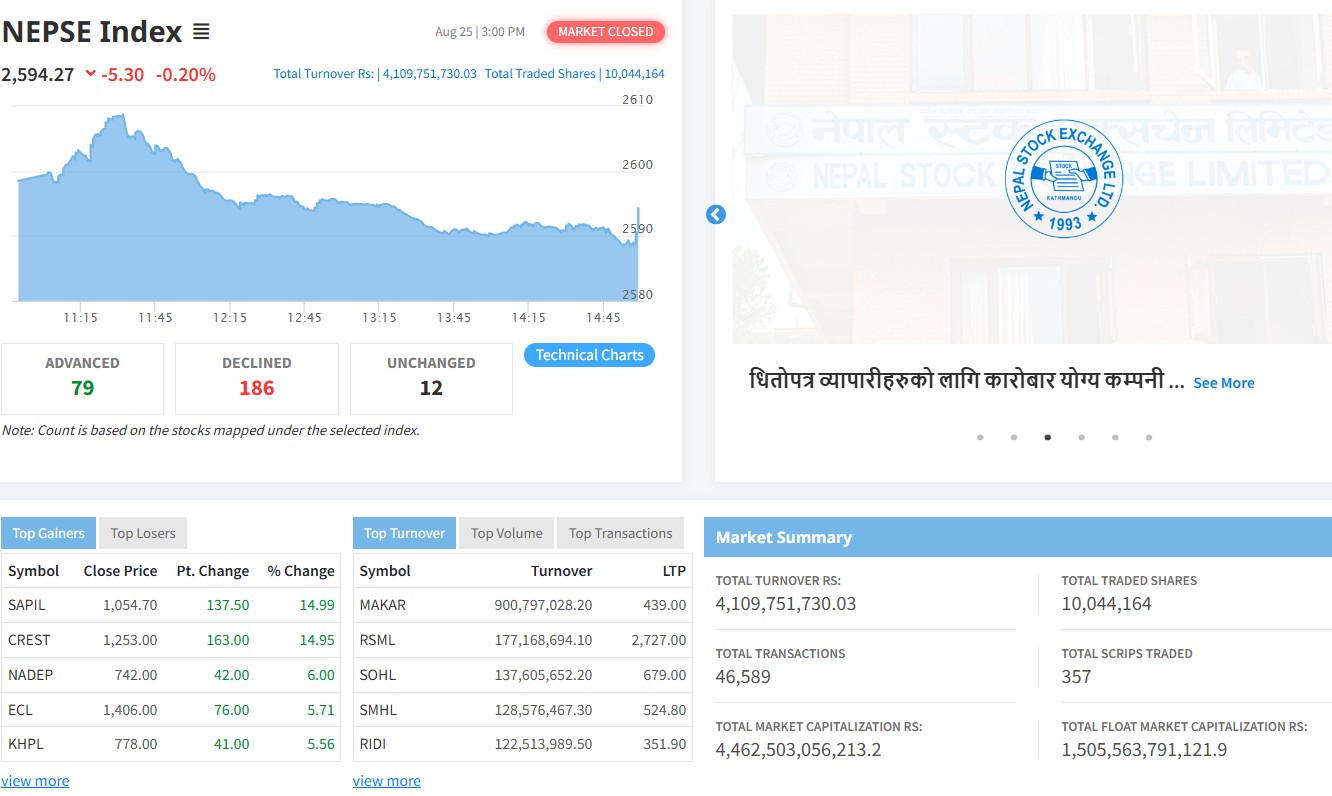The height and width of the screenshot is (796, 1332).
Task: Click the carousel banner image
Action: click(1032, 178)
